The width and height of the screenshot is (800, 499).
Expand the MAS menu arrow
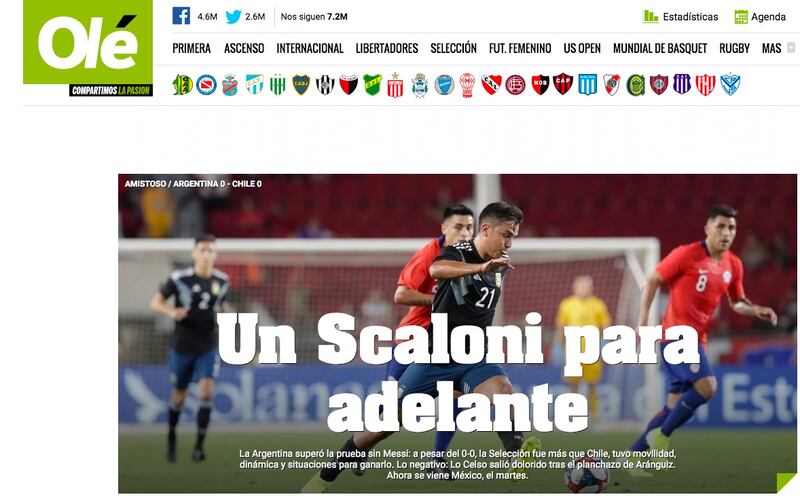point(791,48)
